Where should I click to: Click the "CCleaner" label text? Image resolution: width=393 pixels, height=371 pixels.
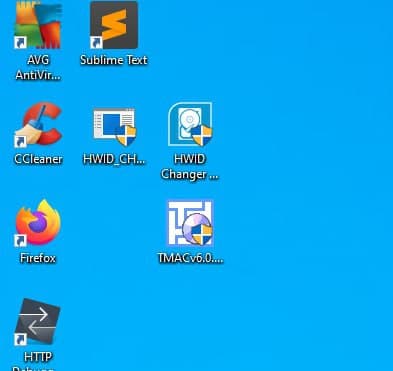pyautogui.click(x=38, y=159)
